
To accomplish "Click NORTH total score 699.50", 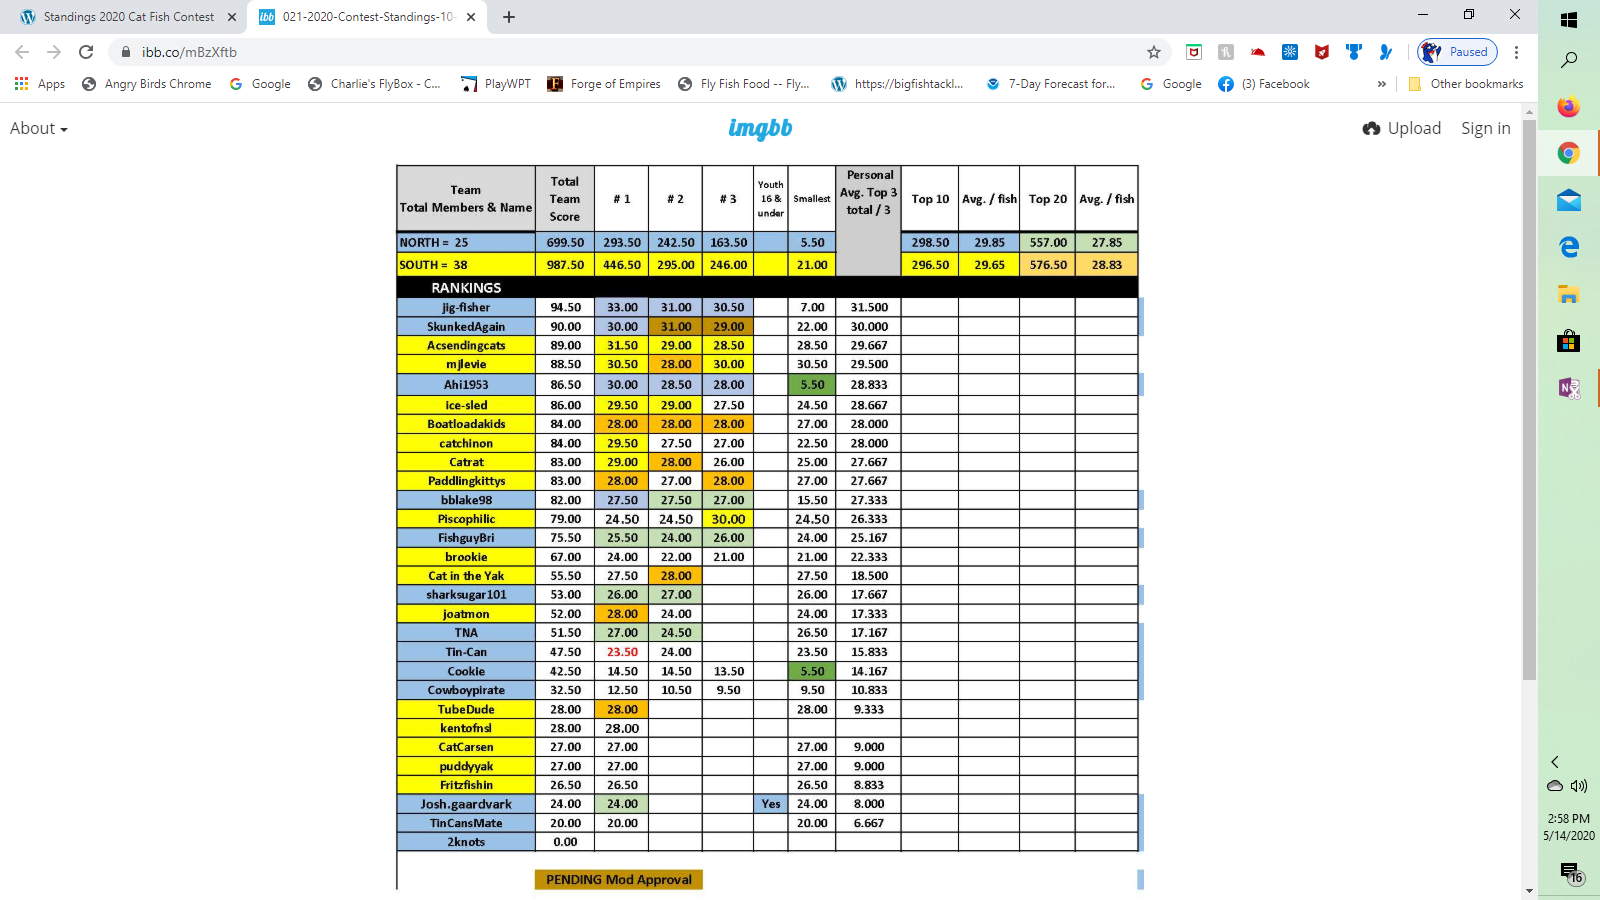I will point(565,242).
